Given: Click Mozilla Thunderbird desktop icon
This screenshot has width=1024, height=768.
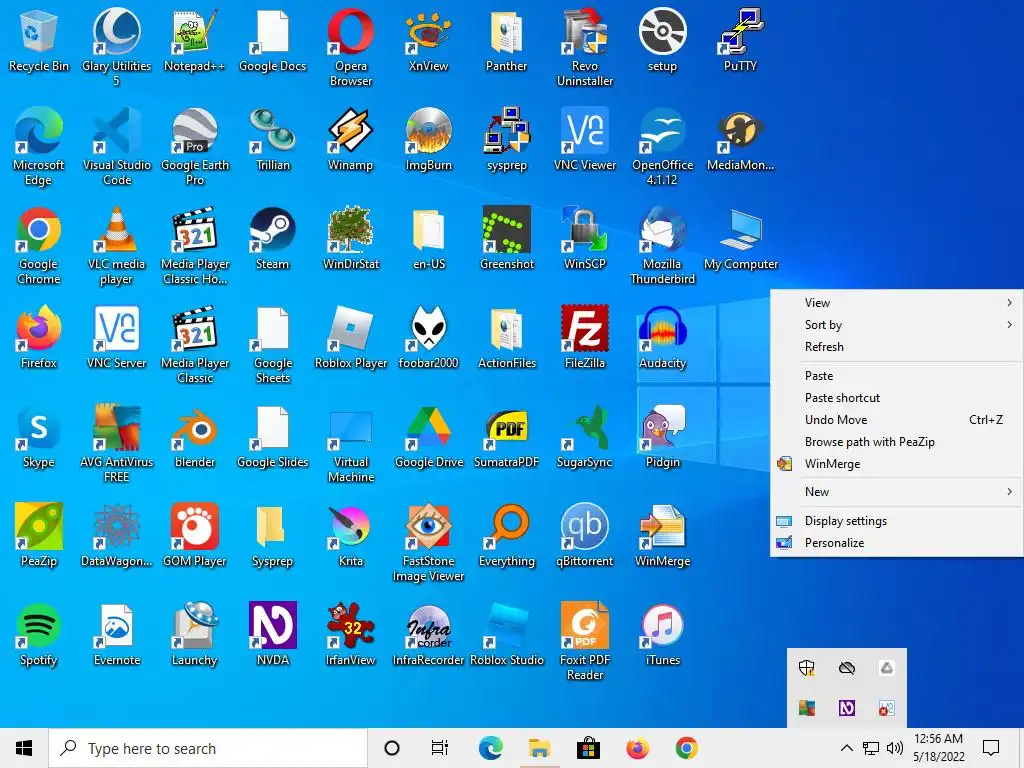Looking at the screenshot, I should [x=662, y=246].
